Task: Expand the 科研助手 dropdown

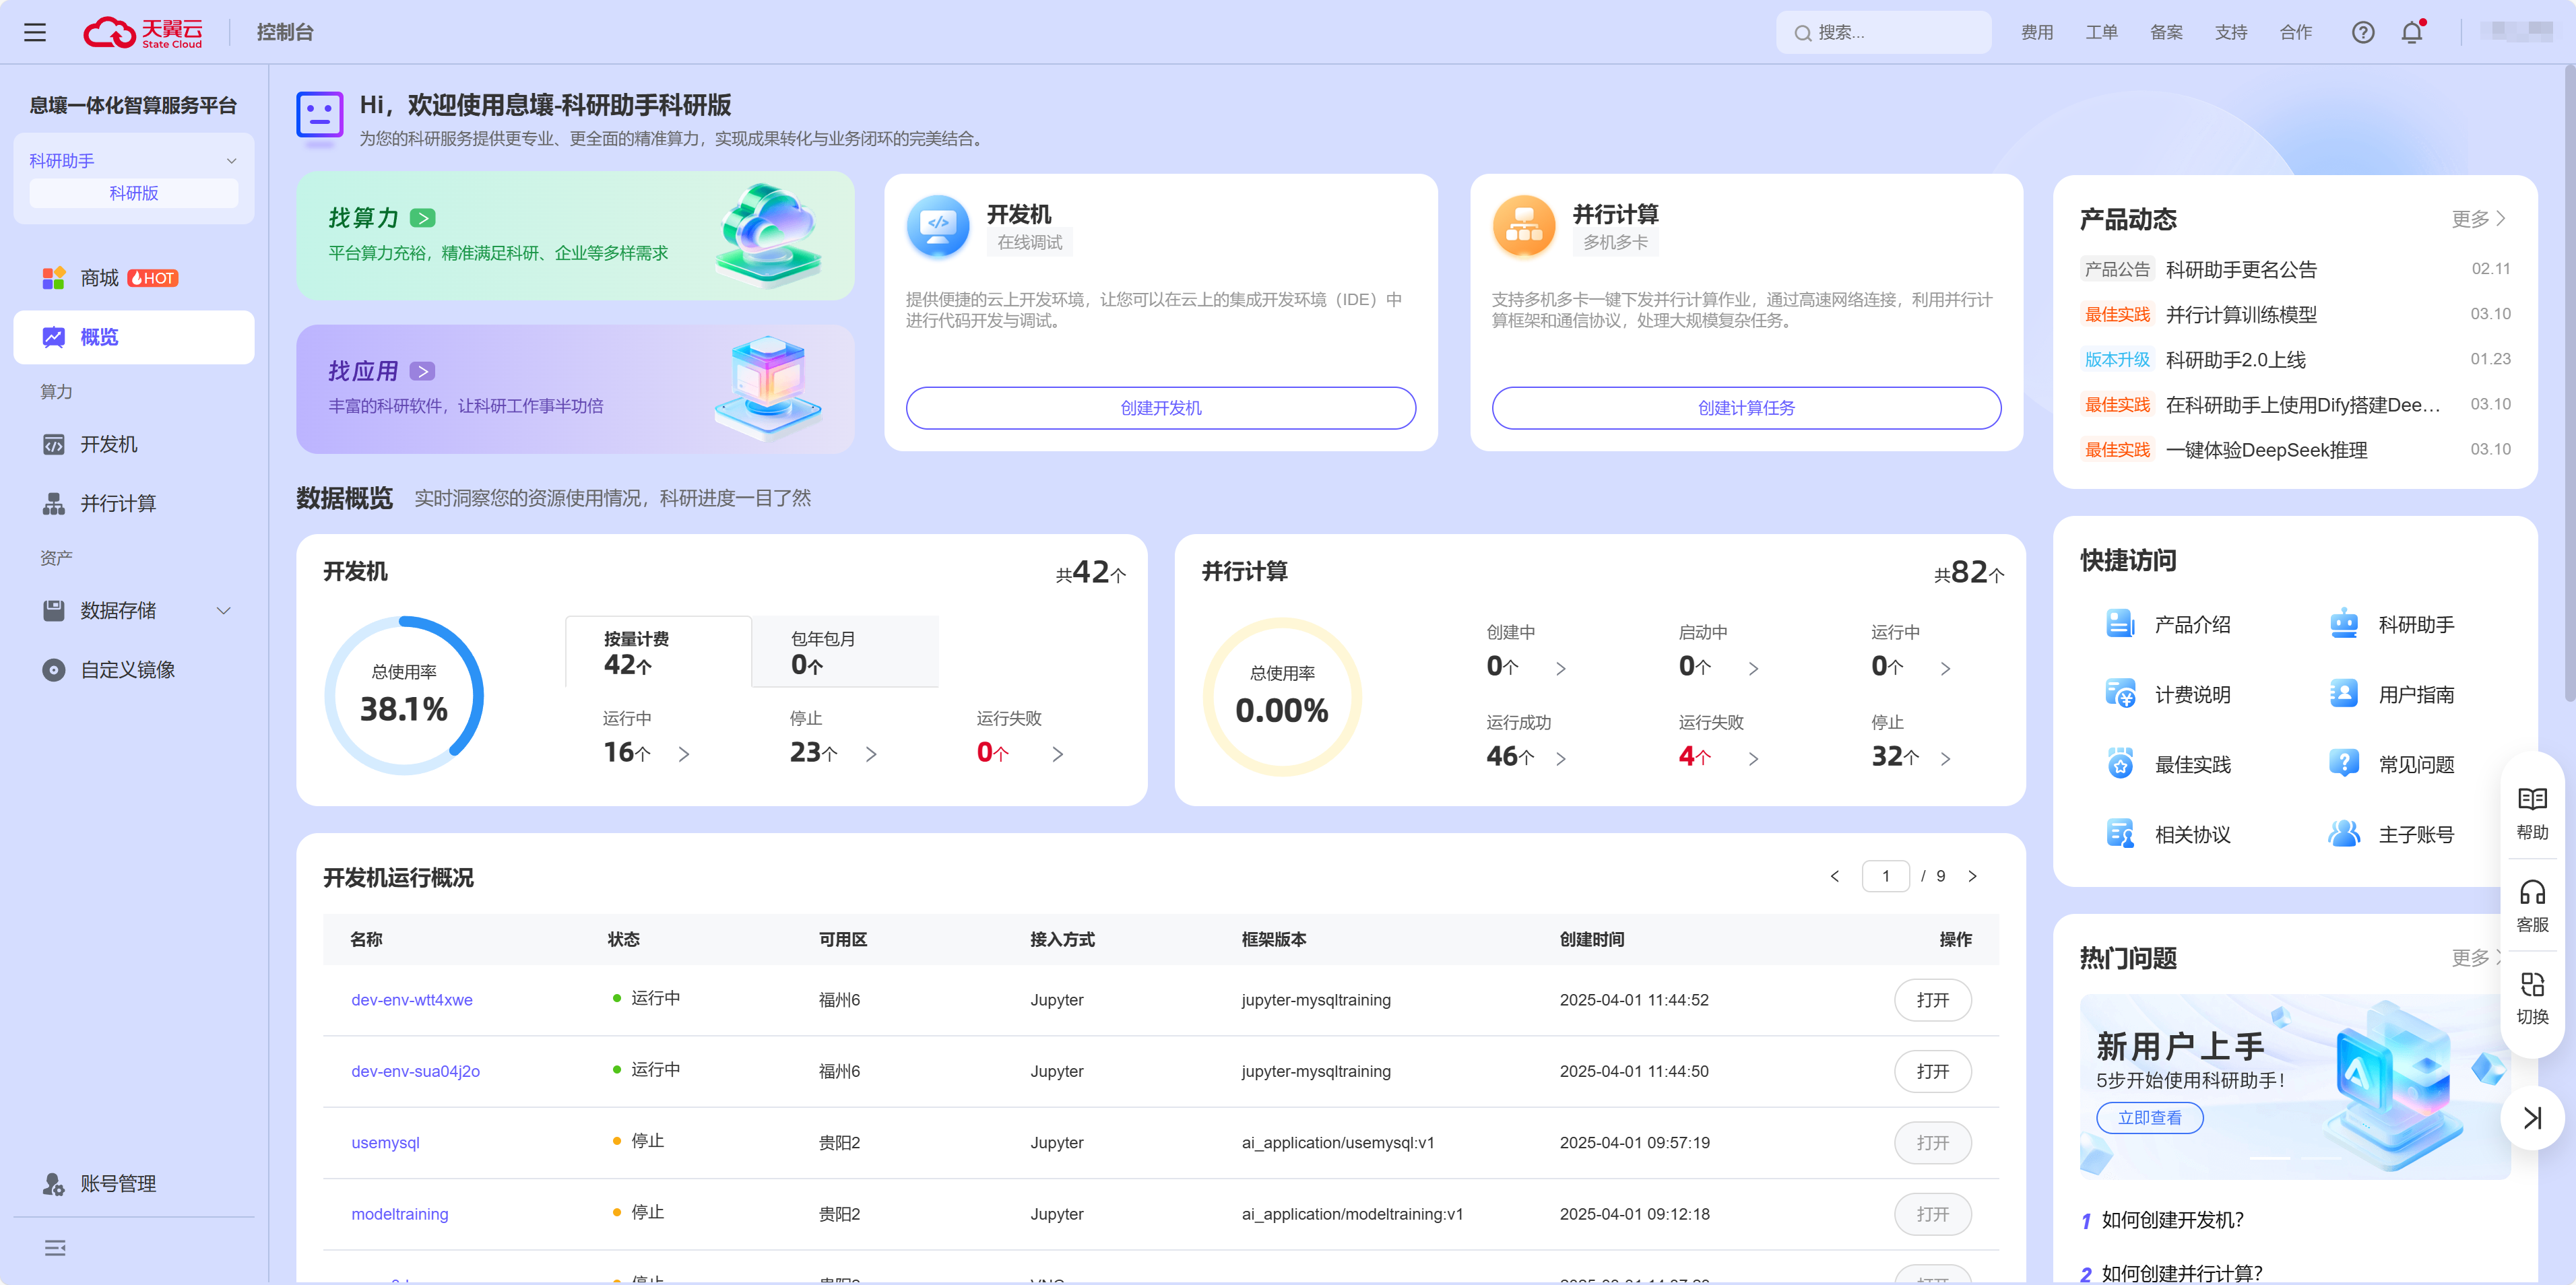Action: [x=231, y=161]
